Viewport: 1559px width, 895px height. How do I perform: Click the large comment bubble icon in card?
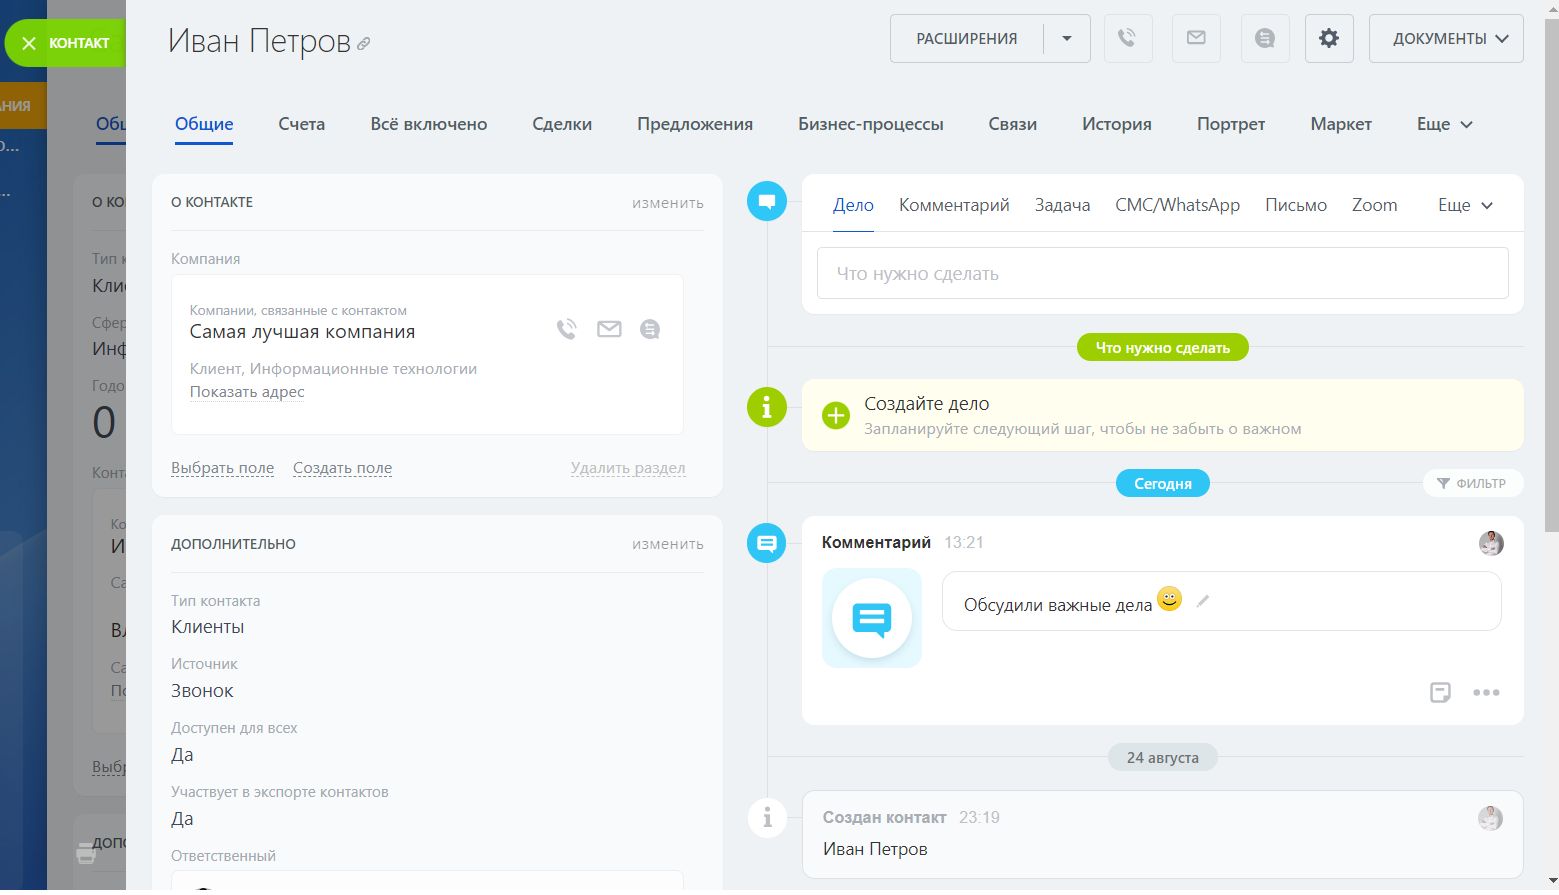pos(872,618)
